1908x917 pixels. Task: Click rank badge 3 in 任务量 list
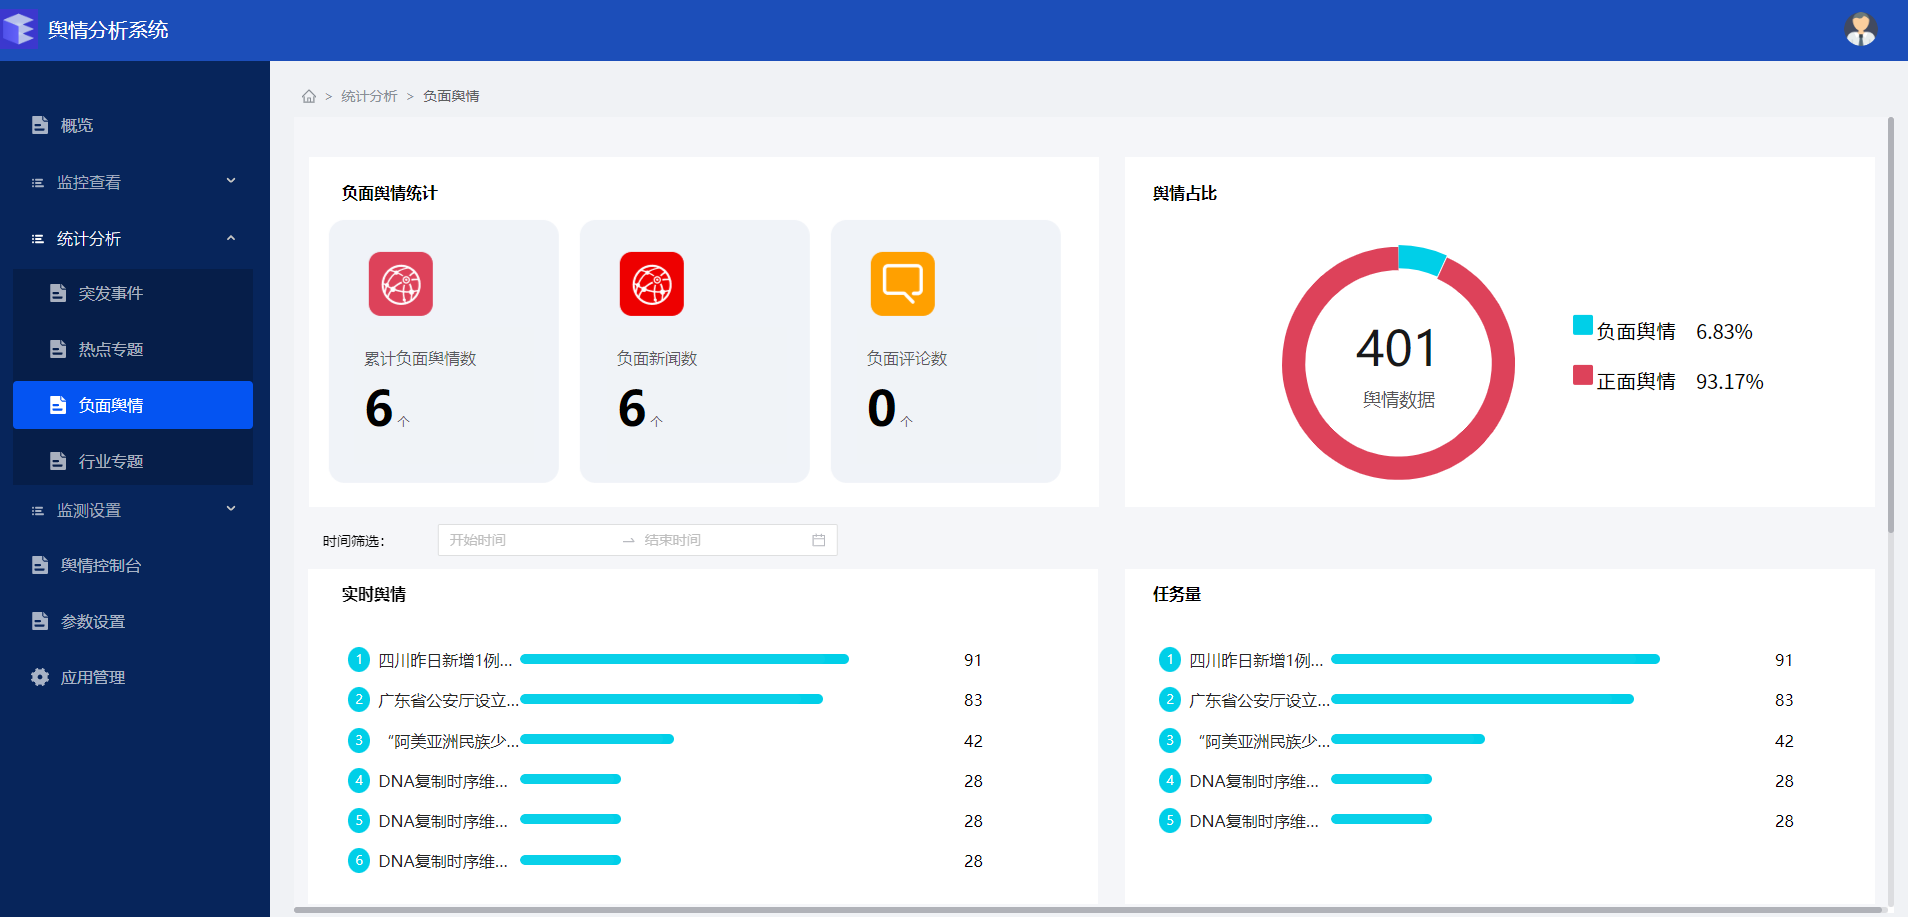1170,740
